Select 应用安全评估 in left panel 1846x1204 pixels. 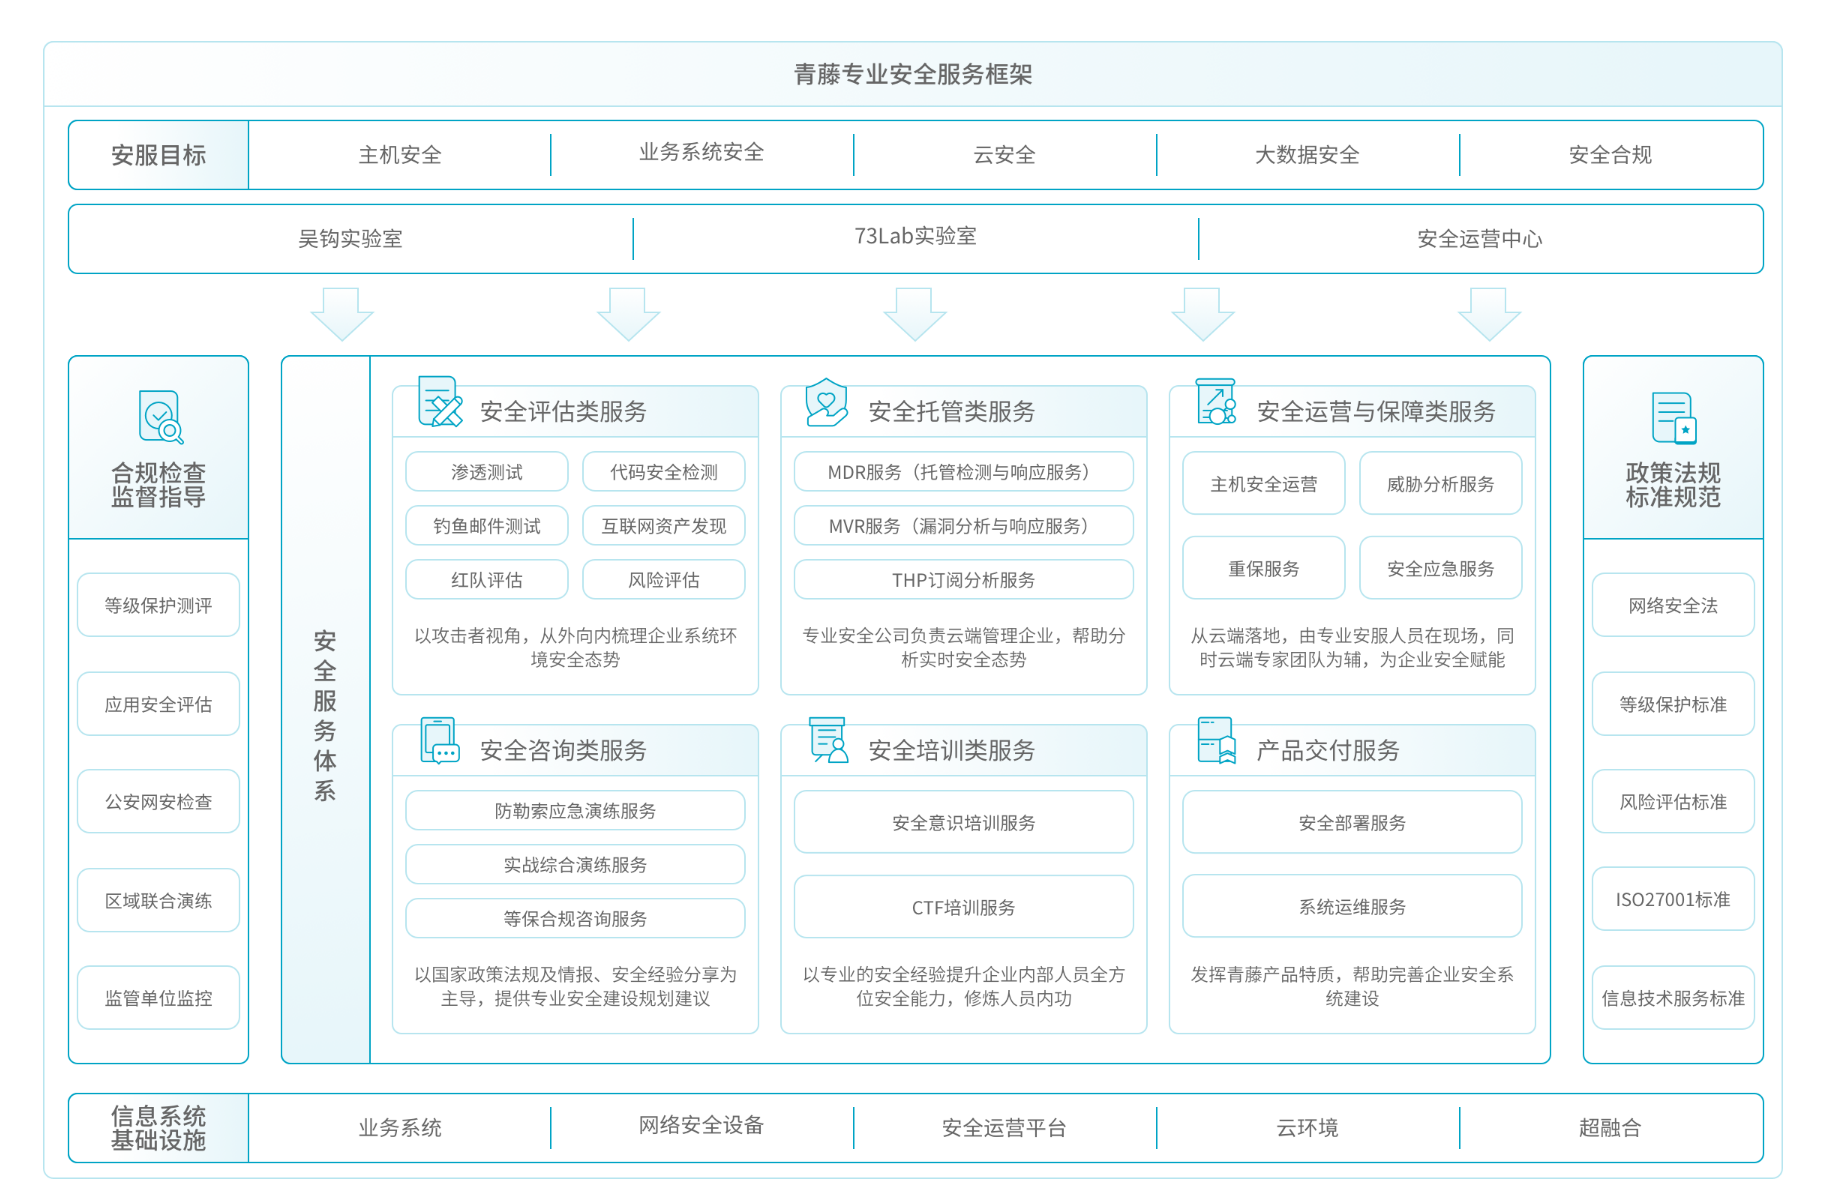pos(159,704)
